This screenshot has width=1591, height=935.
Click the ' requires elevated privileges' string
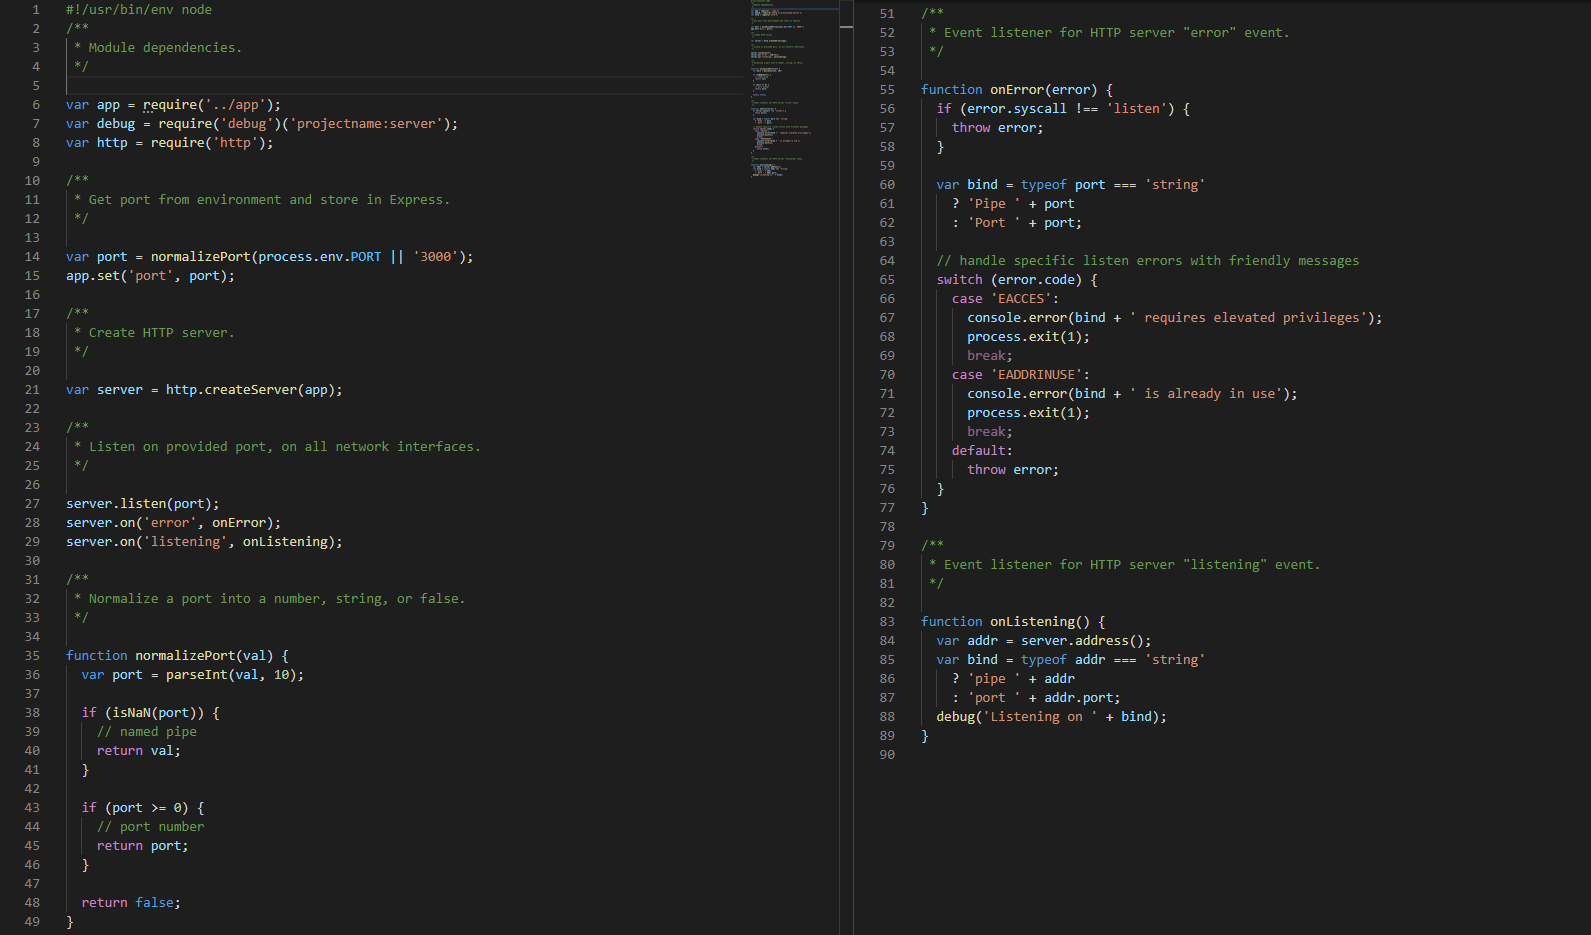1248,317
